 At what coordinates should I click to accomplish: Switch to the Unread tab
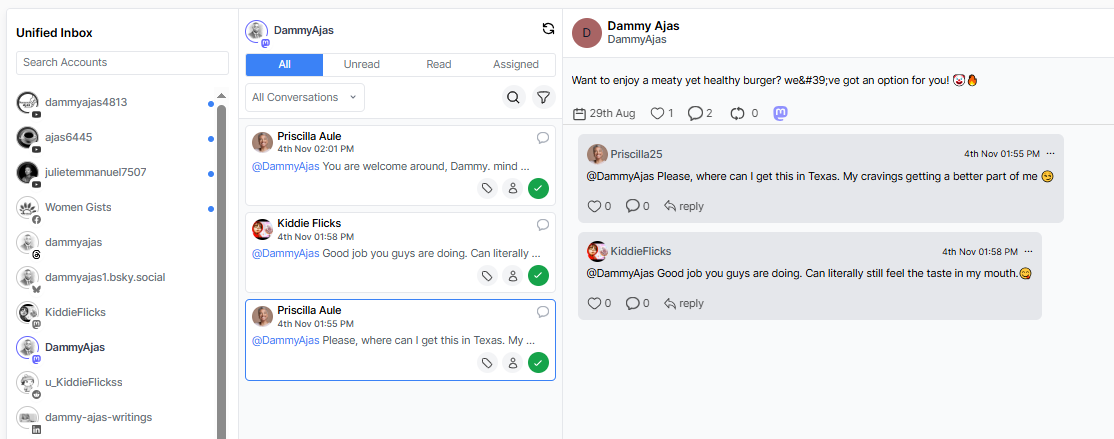click(x=361, y=64)
